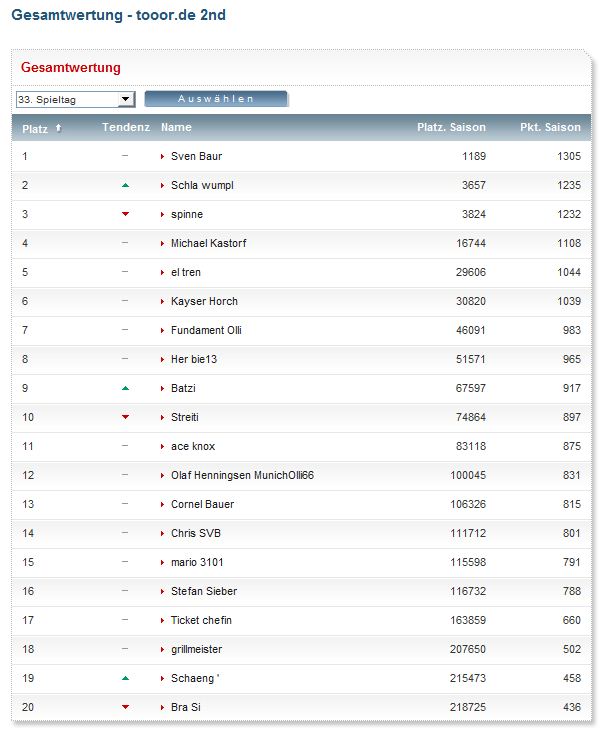Click the small red arrow before Sven Baur
Viewport: 606px width, 744px height.
[162, 157]
